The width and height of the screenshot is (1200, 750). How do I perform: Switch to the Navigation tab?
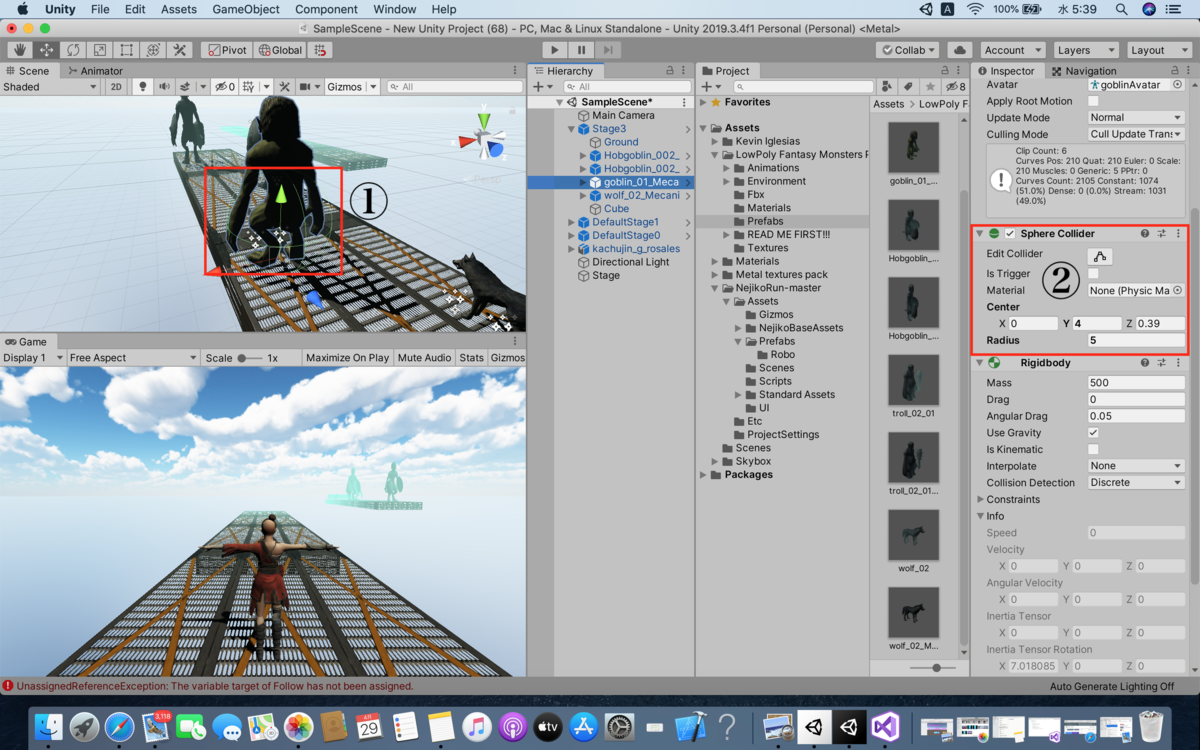pyautogui.click(x=1084, y=71)
